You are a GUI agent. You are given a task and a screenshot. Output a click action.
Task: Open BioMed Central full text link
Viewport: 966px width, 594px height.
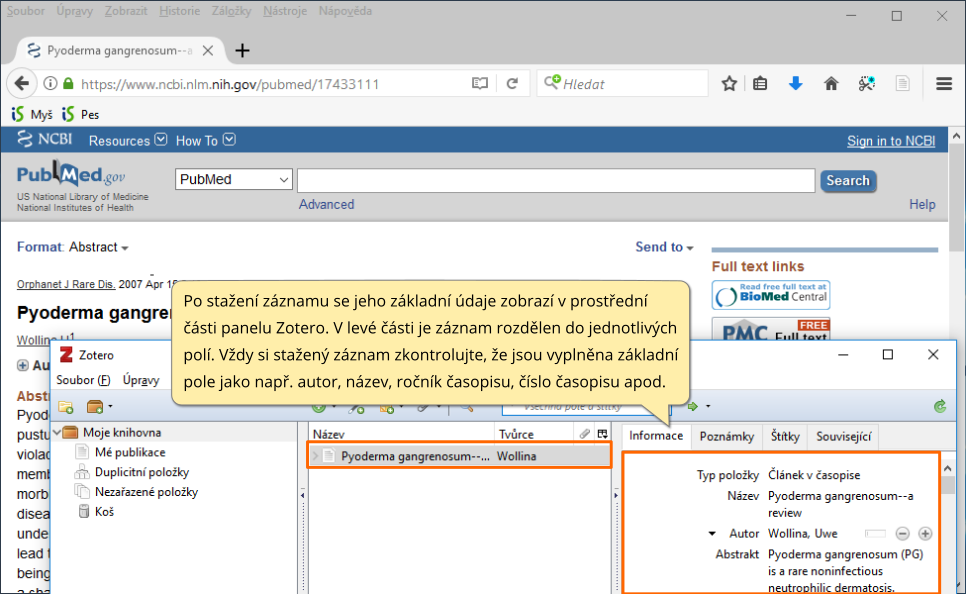click(x=771, y=295)
